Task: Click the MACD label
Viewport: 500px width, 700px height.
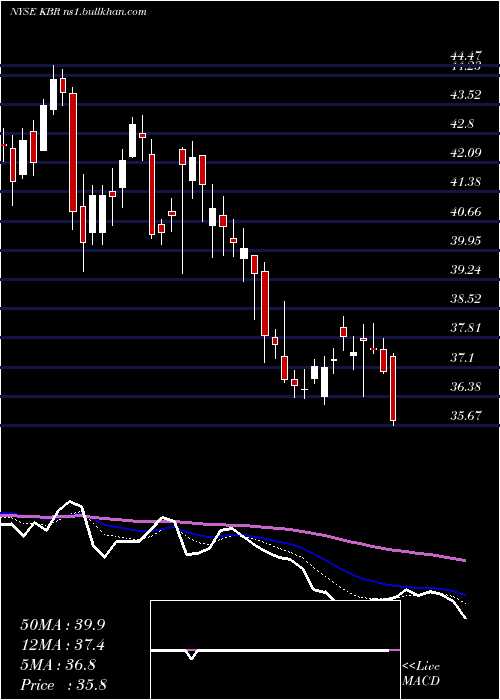Action: pyautogui.click(x=421, y=681)
